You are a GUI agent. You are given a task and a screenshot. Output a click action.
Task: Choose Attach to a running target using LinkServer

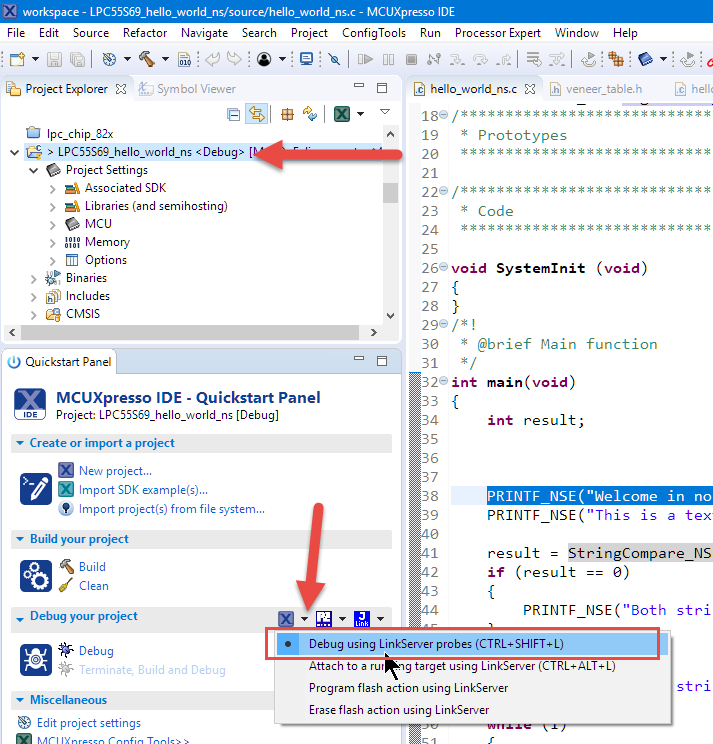(x=461, y=666)
